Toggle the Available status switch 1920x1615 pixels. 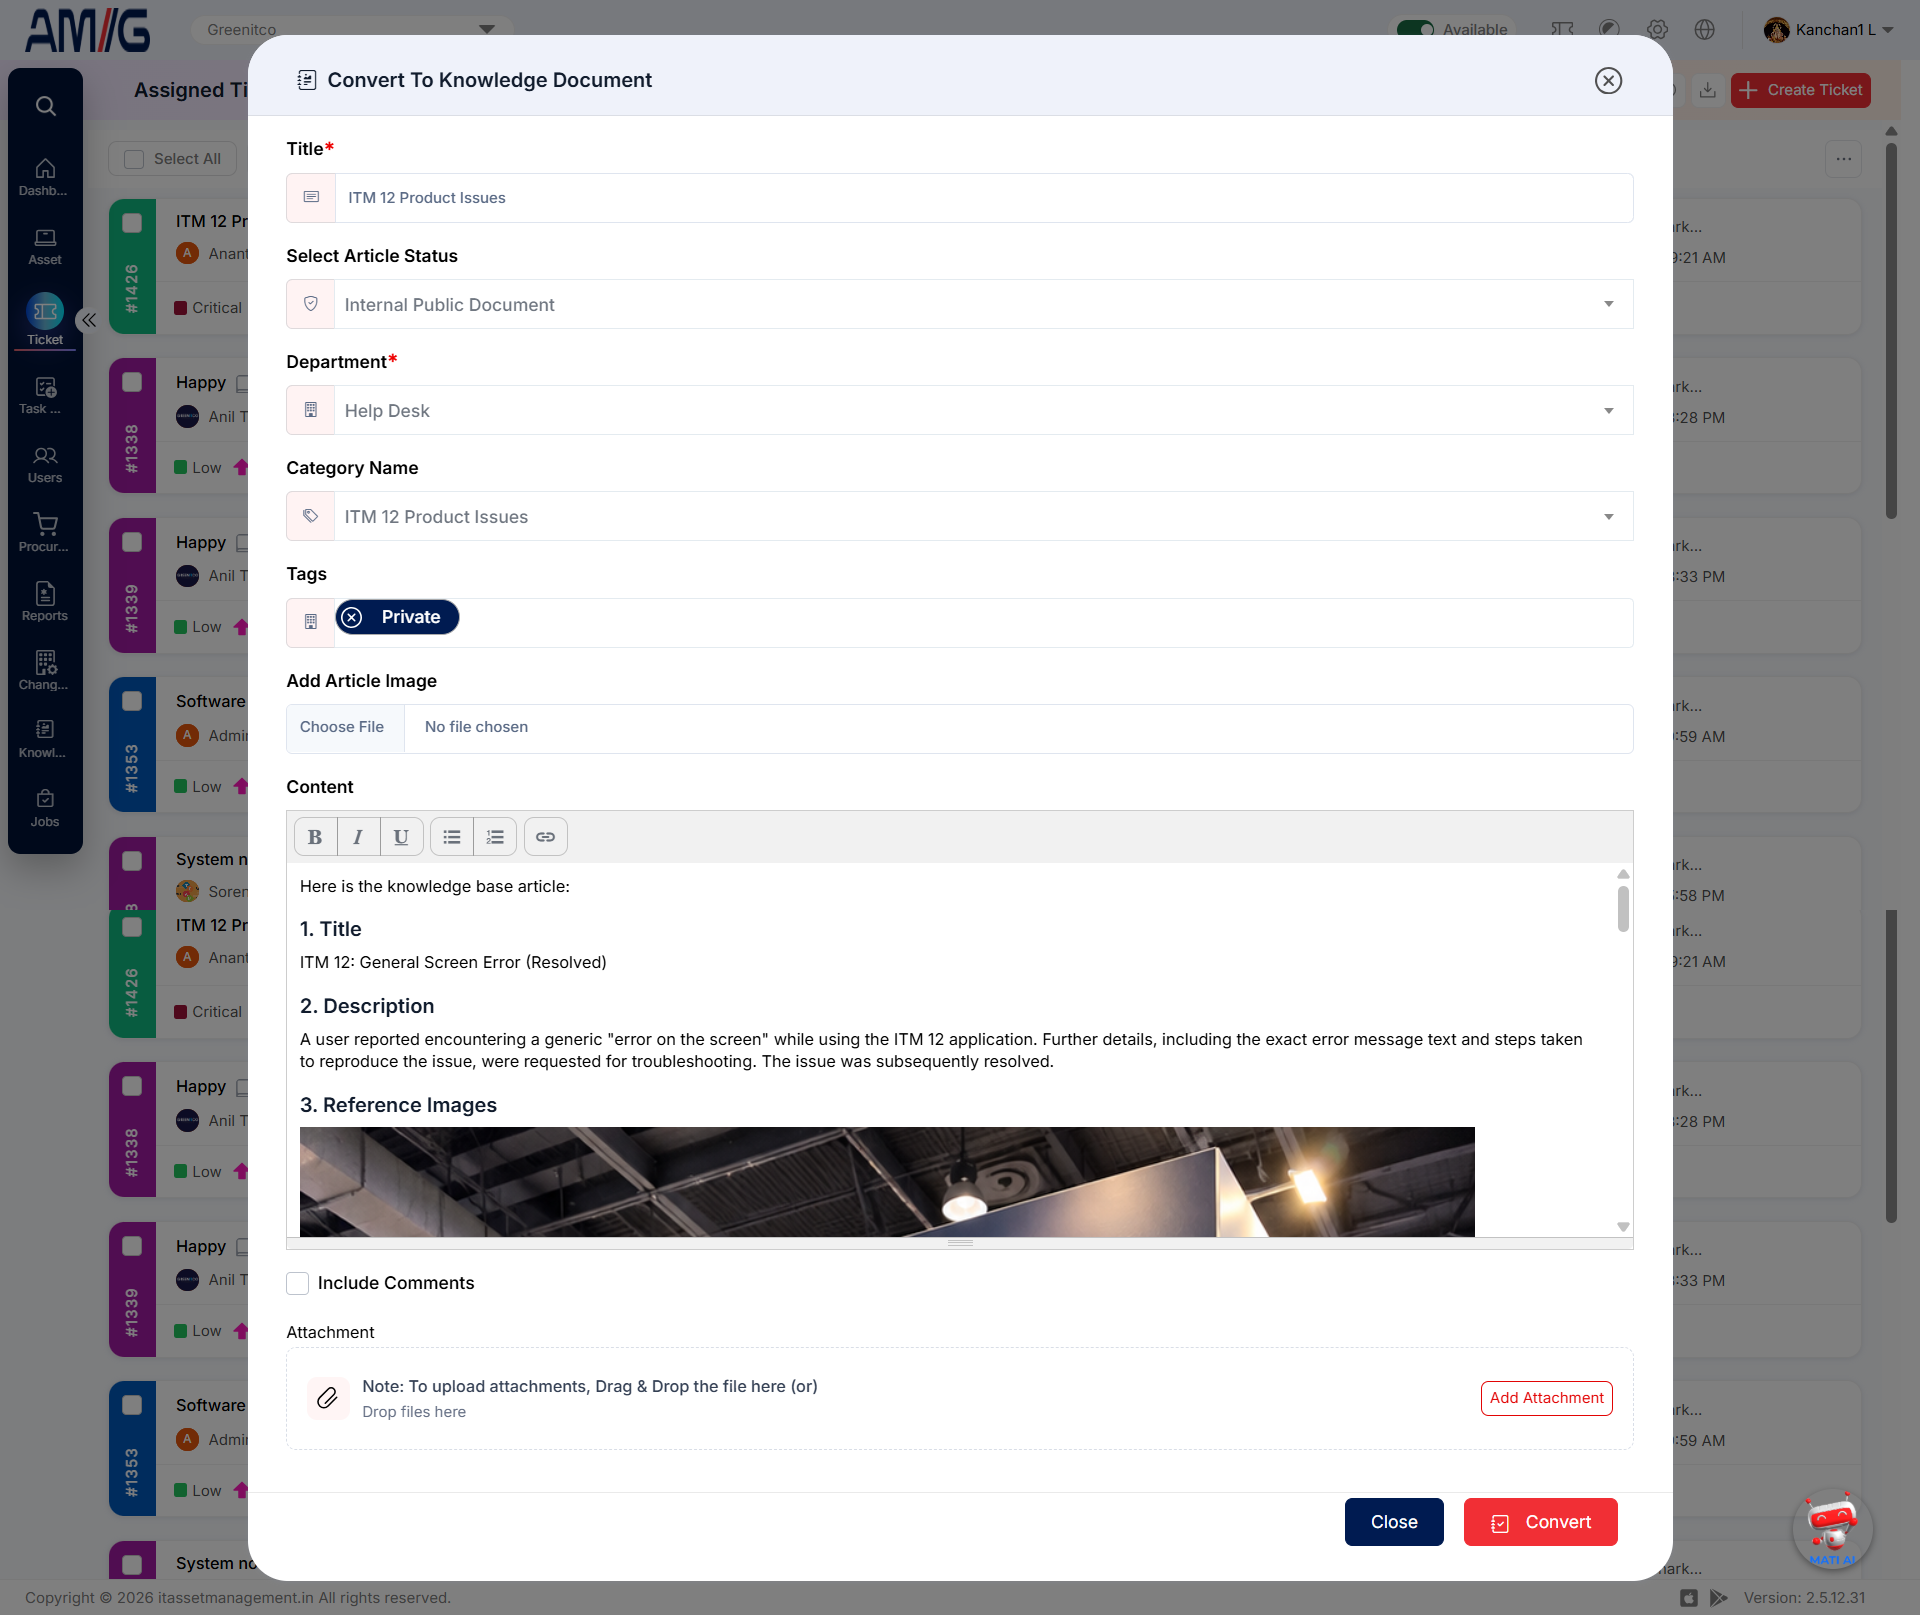1415,29
